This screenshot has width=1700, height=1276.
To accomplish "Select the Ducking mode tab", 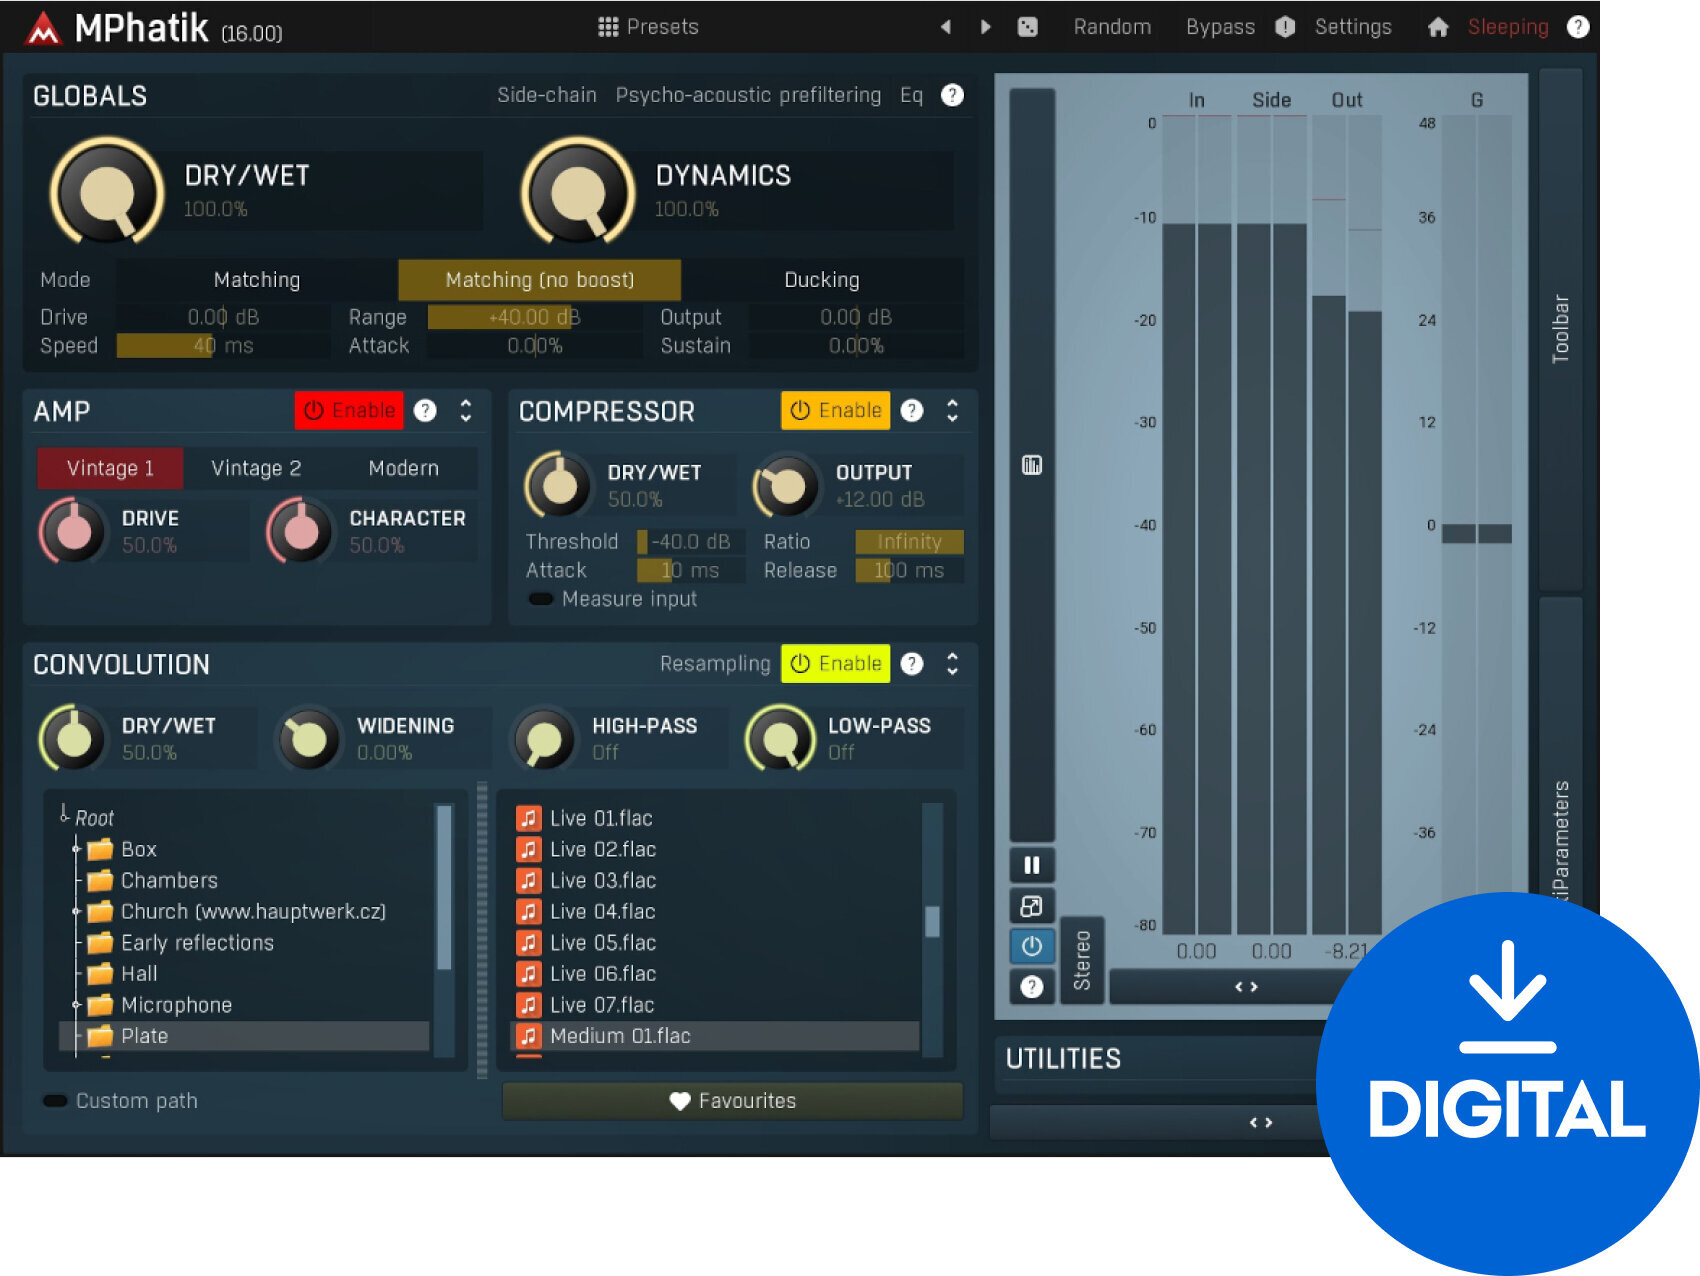I will pos(821,280).
